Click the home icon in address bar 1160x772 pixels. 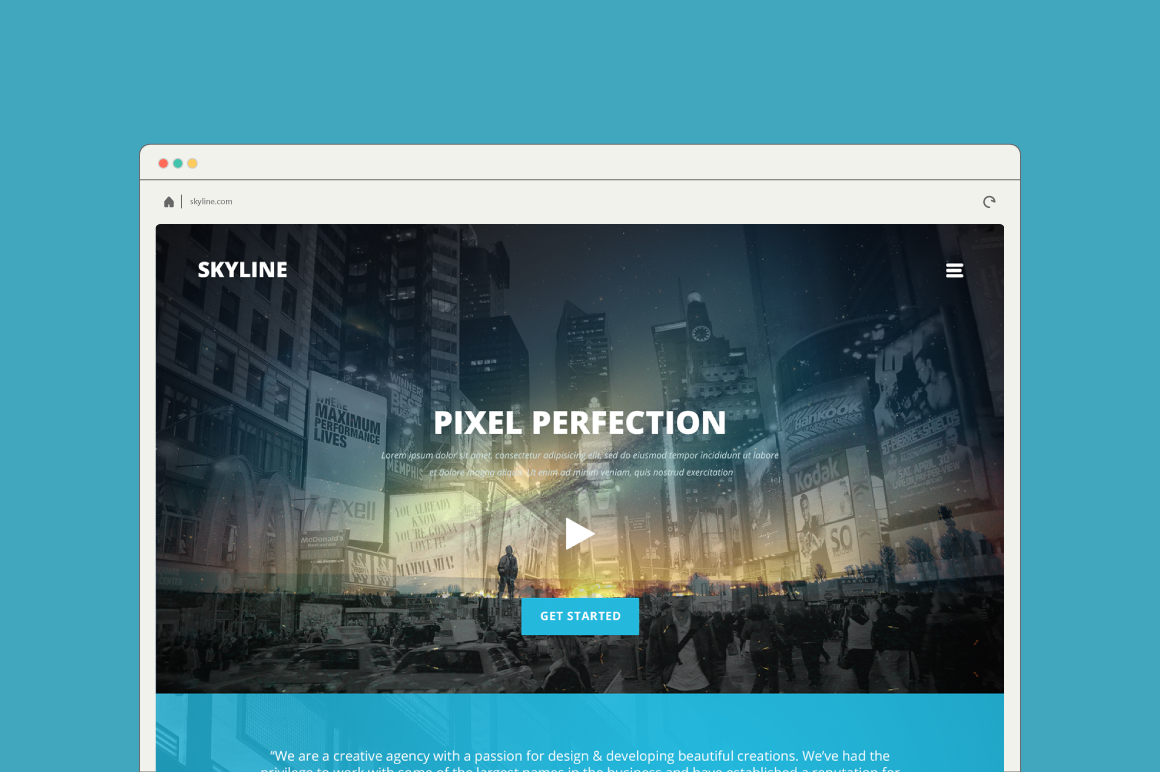coord(169,202)
